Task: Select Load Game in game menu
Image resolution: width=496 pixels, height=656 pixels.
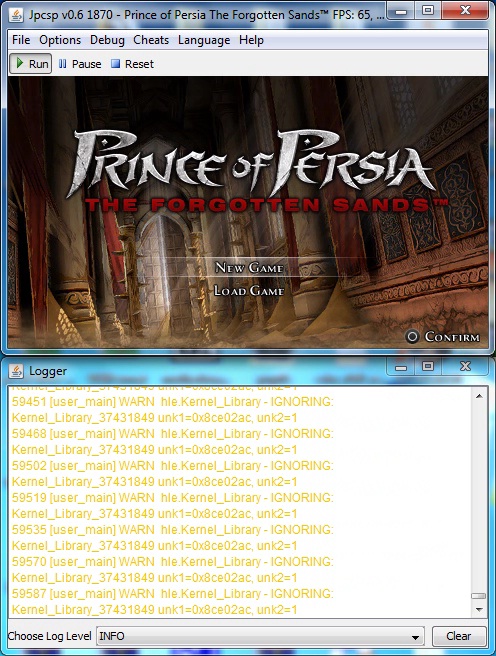Action: [249, 290]
